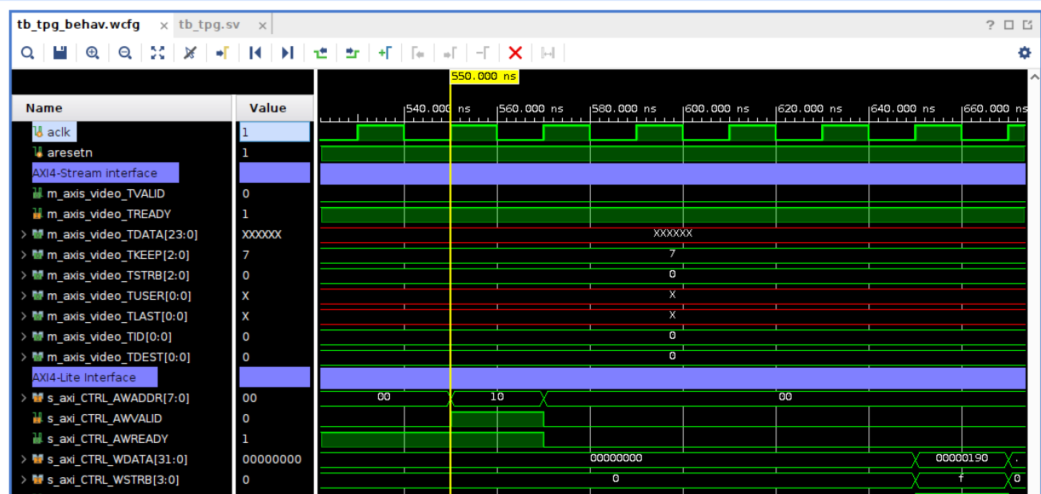Open the waveform search tool
This screenshot has height=494, width=1041.
click(27, 53)
